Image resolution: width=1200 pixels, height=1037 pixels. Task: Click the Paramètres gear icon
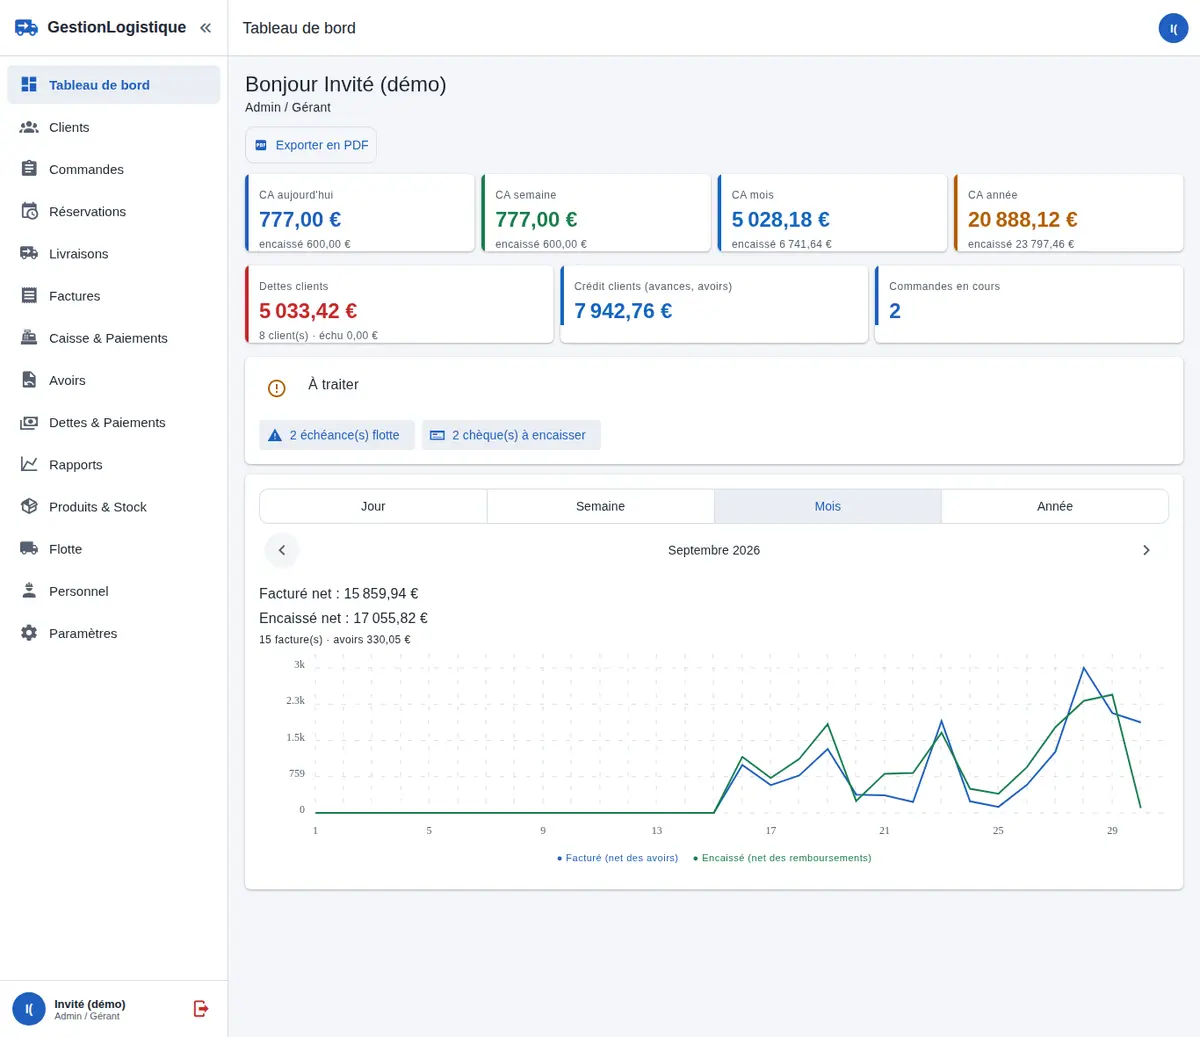pyautogui.click(x=29, y=633)
